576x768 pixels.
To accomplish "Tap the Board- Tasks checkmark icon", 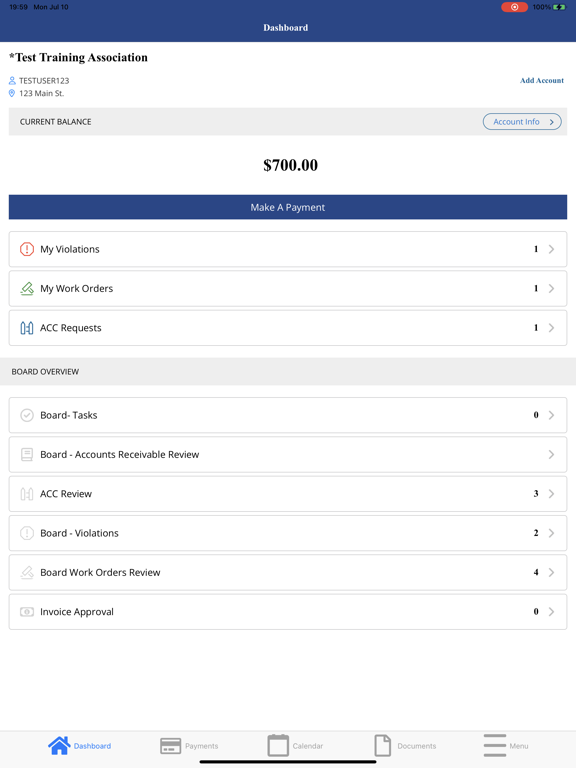I will coord(26,415).
